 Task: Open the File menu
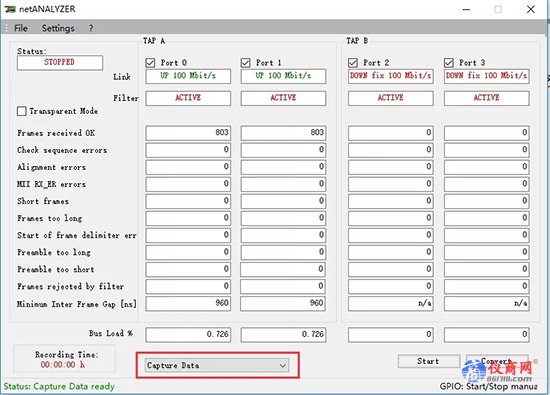[x=21, y=28]
